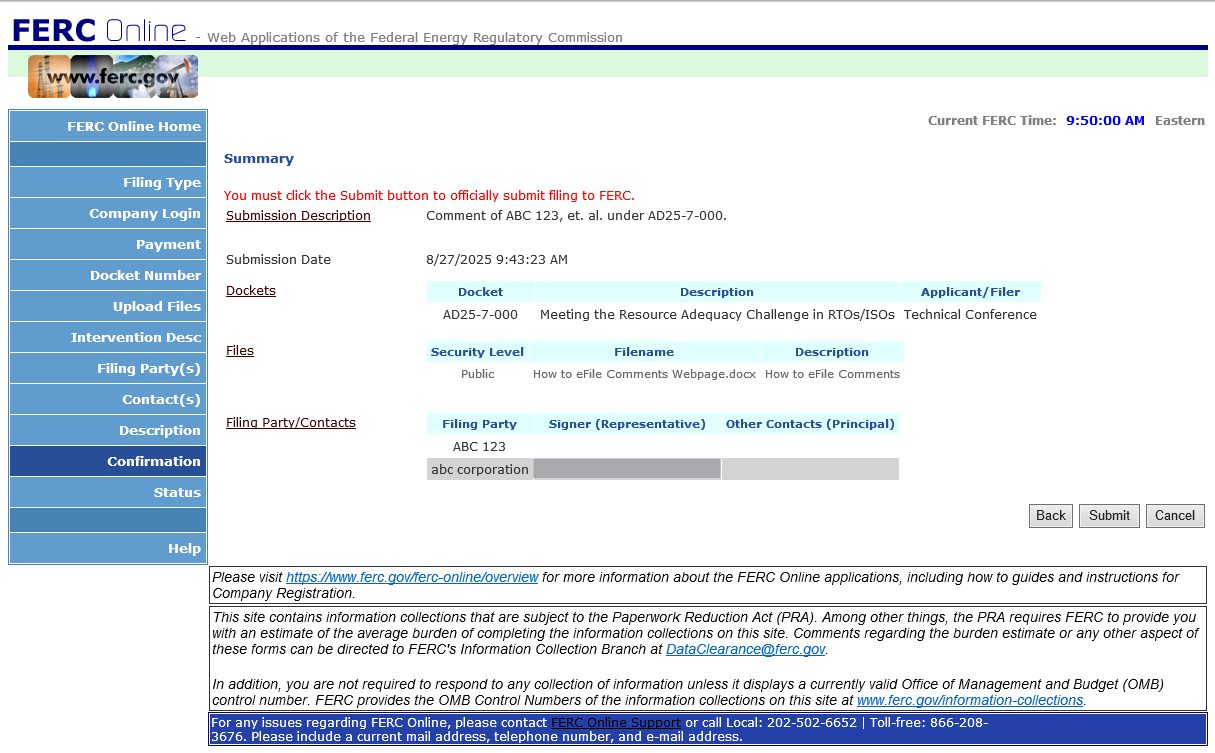
Task: Click the submission date value 8/27/2025
Action: click(497, 259)
